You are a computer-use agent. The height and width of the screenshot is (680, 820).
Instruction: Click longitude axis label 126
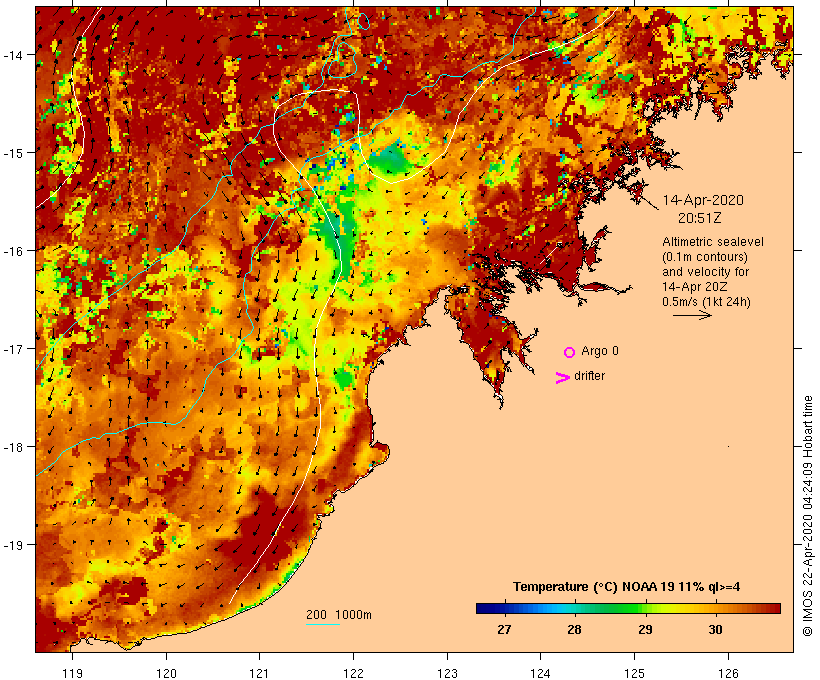pyautogui.click(x=728, y=673)
